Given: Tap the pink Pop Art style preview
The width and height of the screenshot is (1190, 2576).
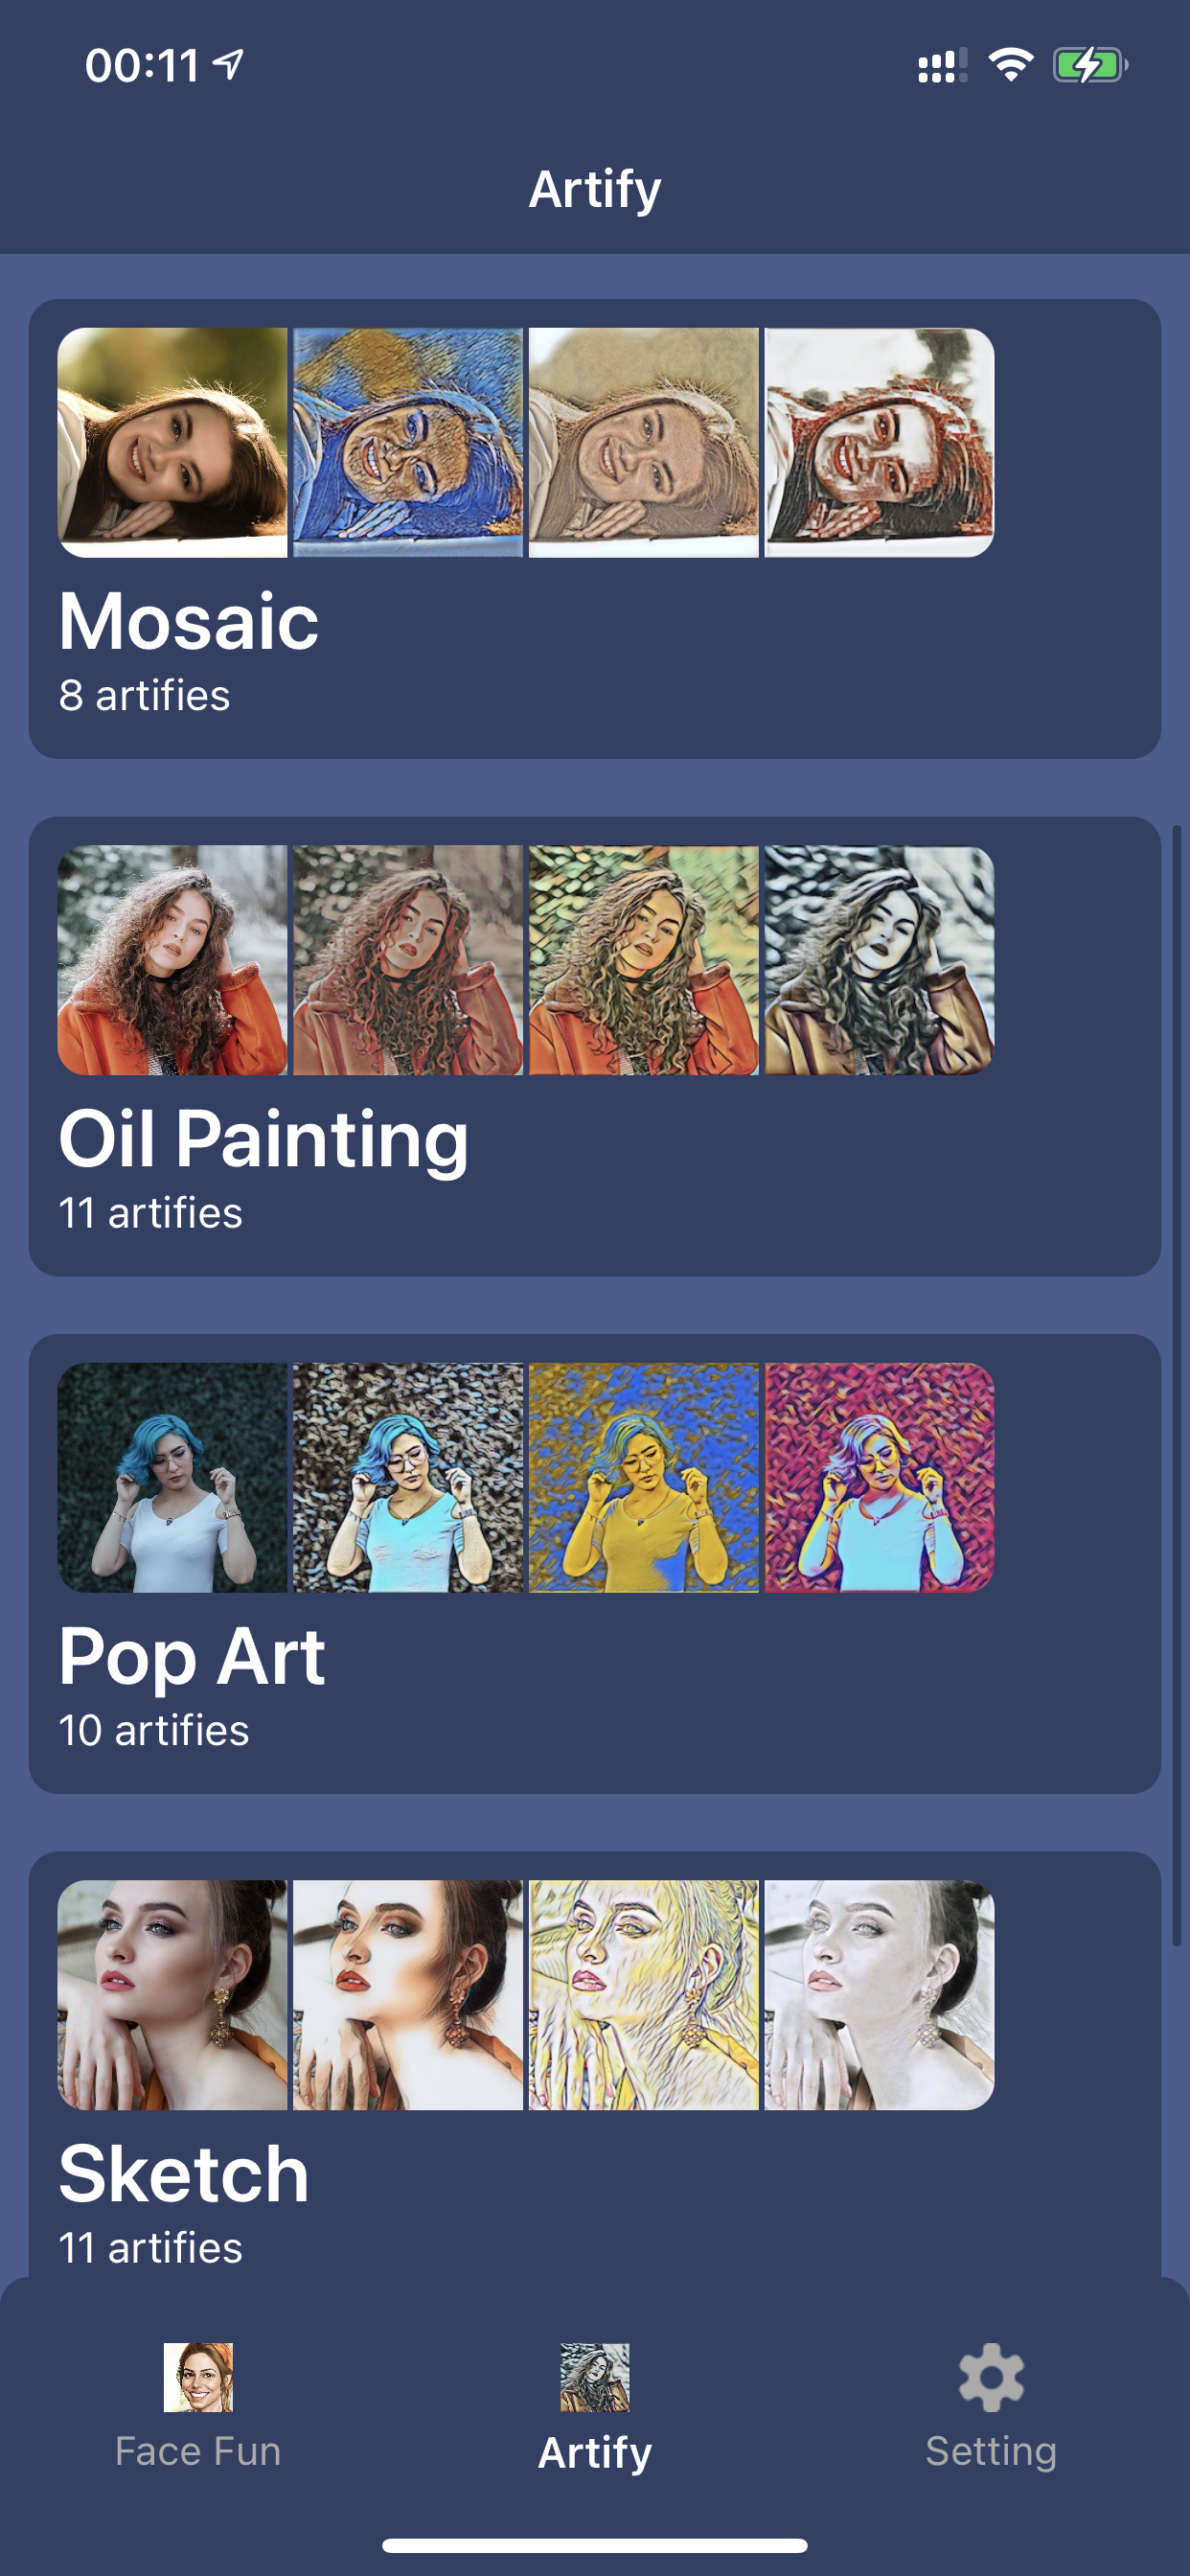Looking at the screenshot, I should pyautogui.click(x=879, y=1477).
